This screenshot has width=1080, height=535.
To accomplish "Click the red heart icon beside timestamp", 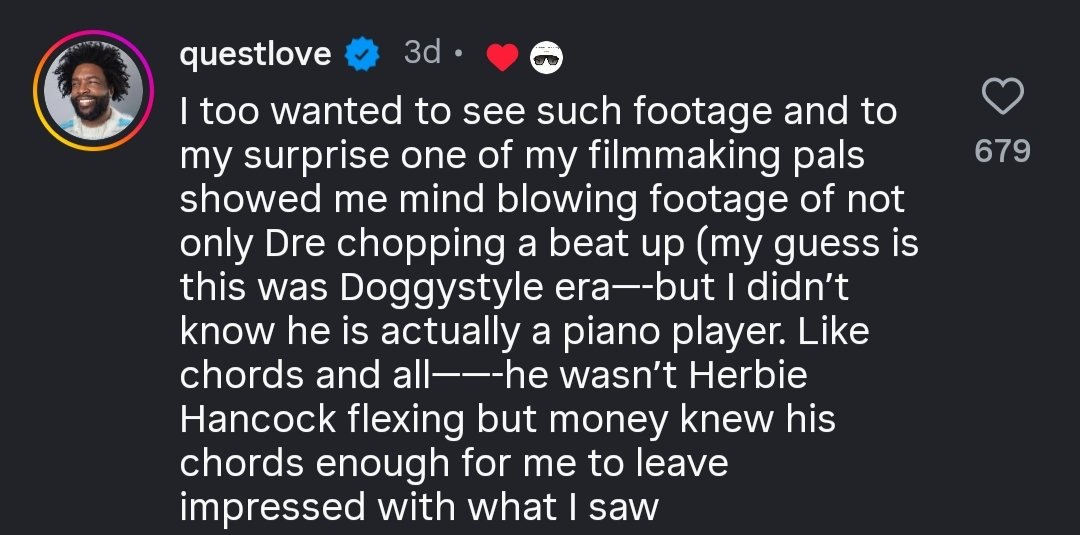I will (x=501, y=59).
